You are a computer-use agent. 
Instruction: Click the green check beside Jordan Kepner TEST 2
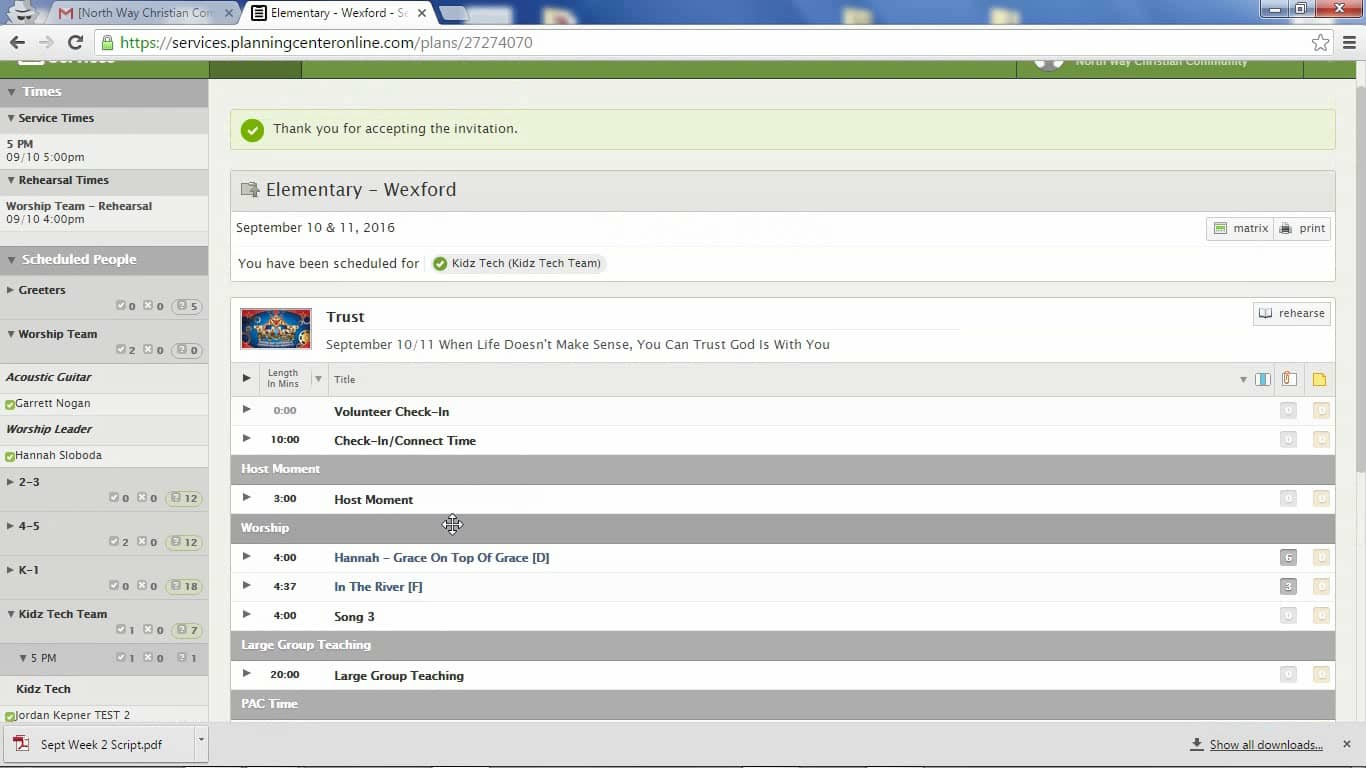click(10, 716)
